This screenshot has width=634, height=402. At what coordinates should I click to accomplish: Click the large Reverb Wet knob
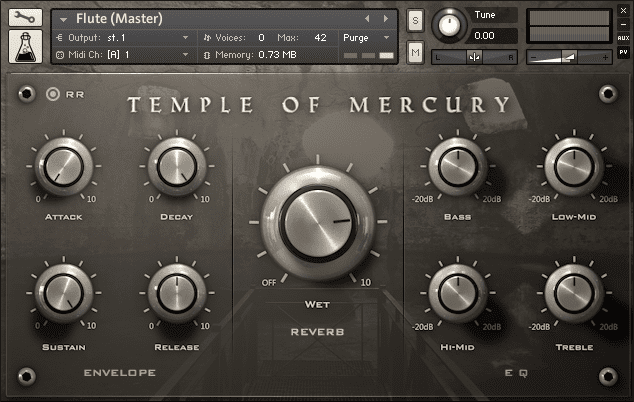[x=318, y=223]
